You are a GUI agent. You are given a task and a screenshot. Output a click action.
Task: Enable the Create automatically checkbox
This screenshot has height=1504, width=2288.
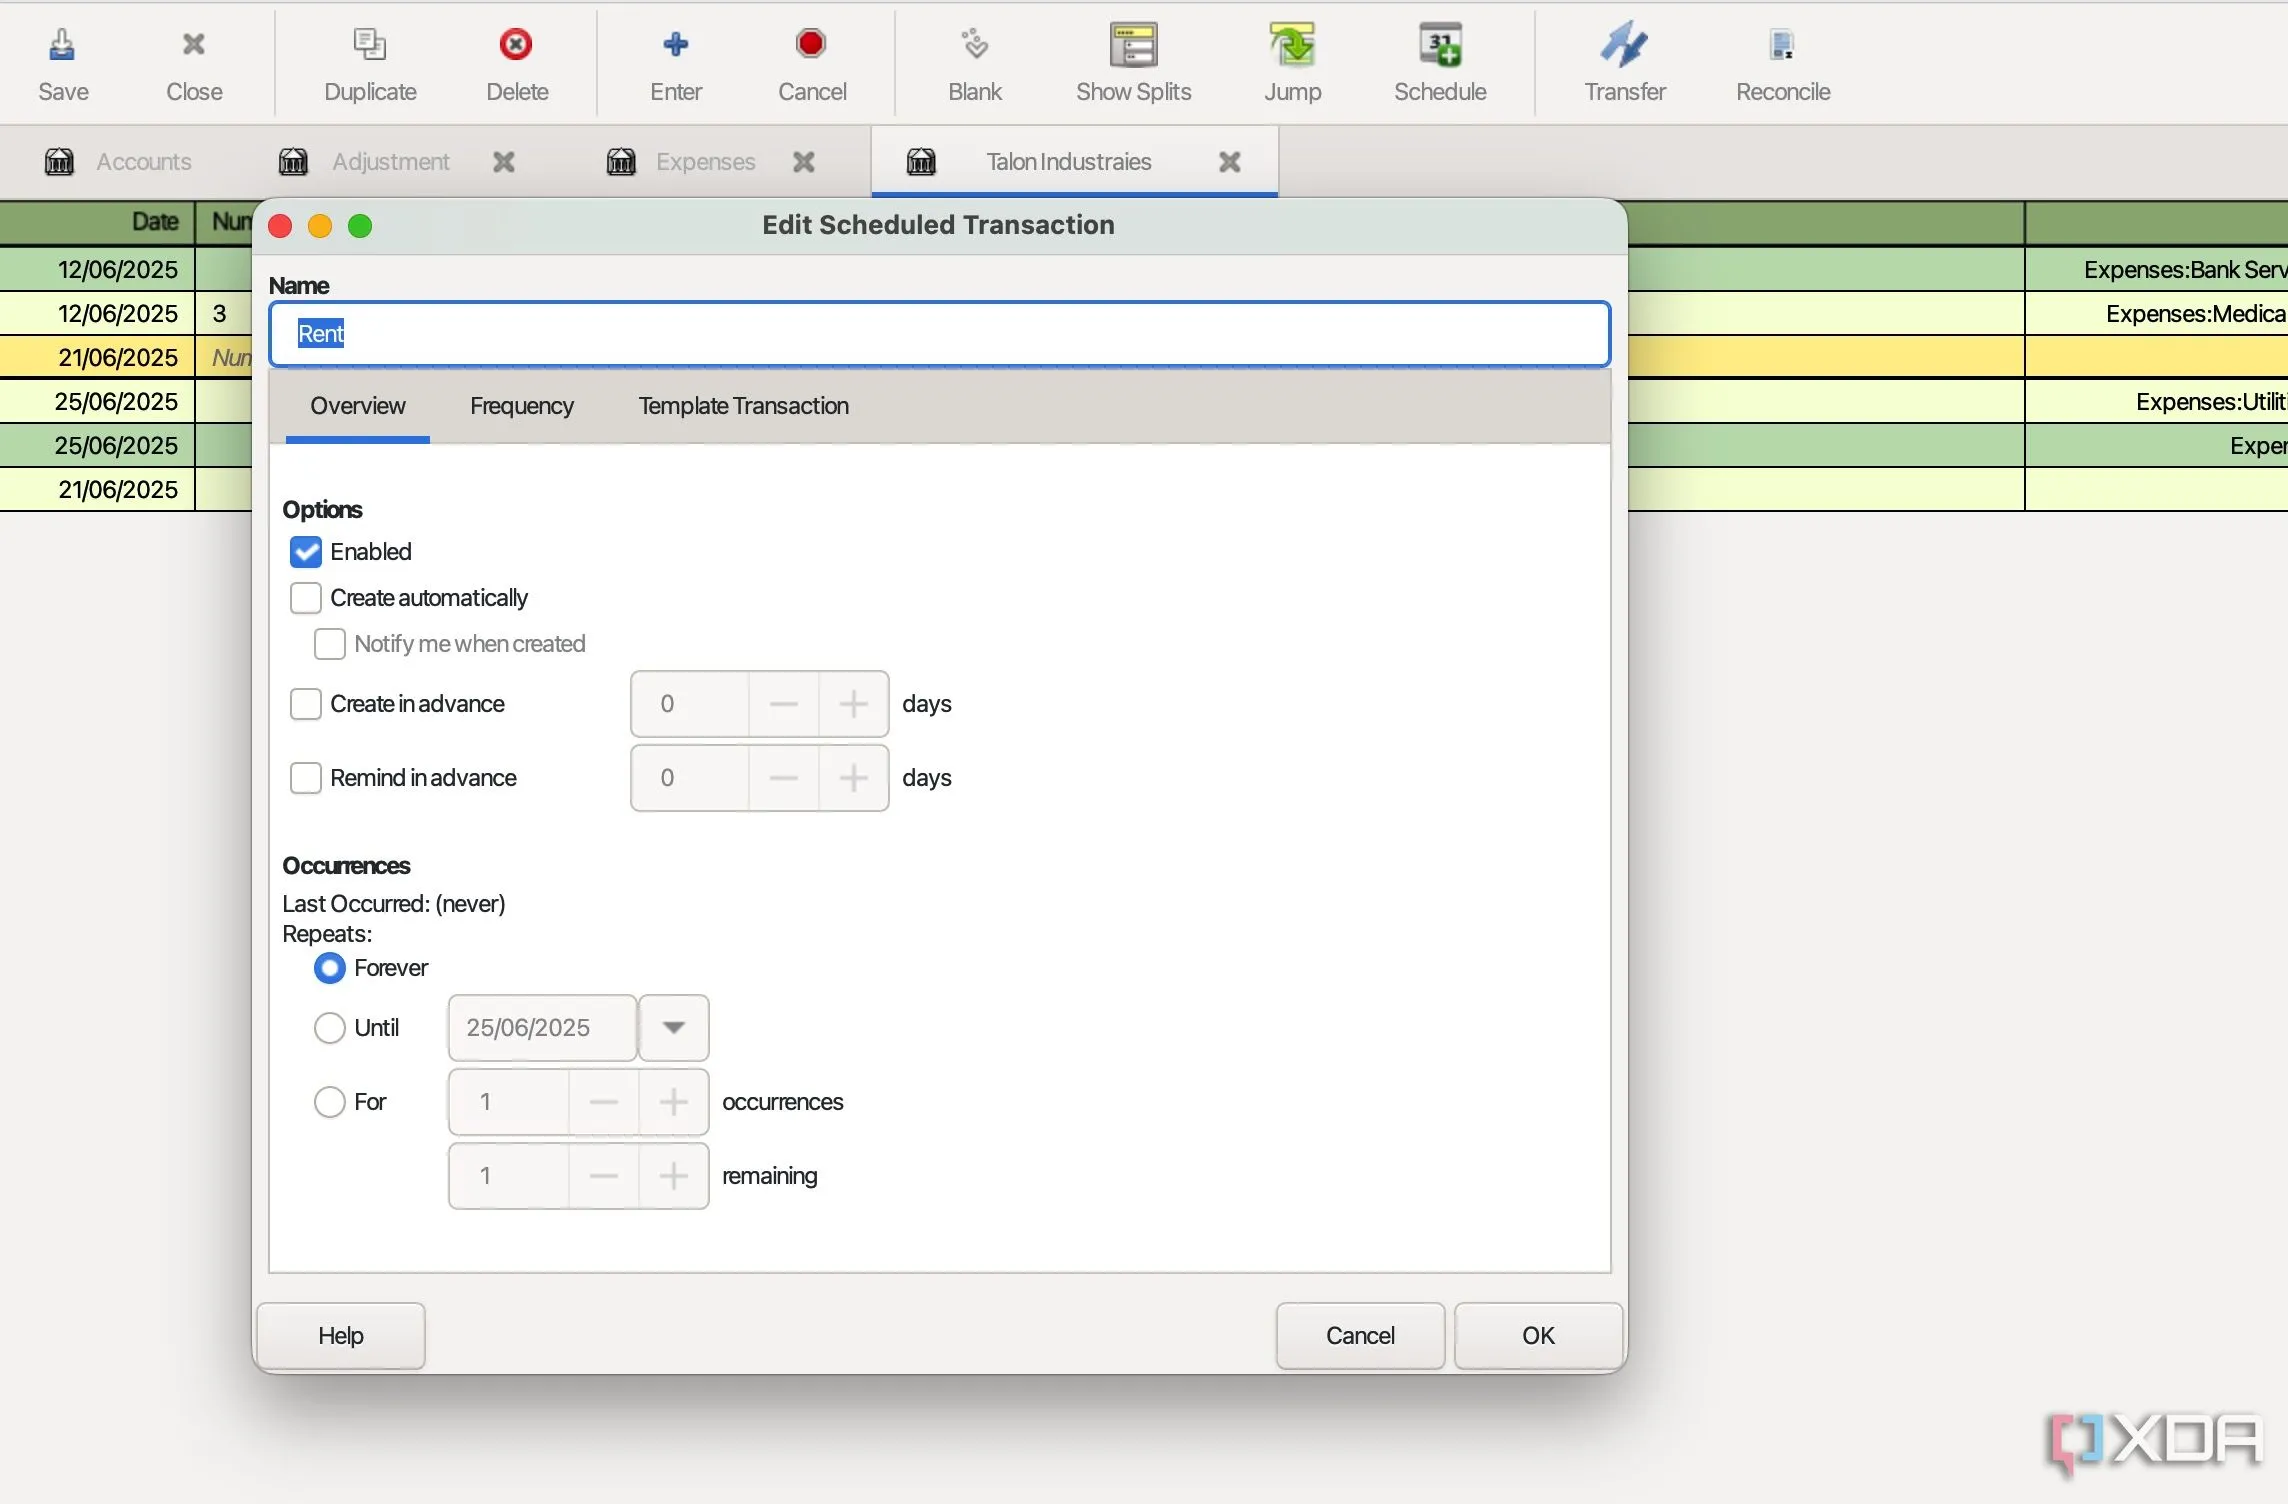[x=306, y=598]
